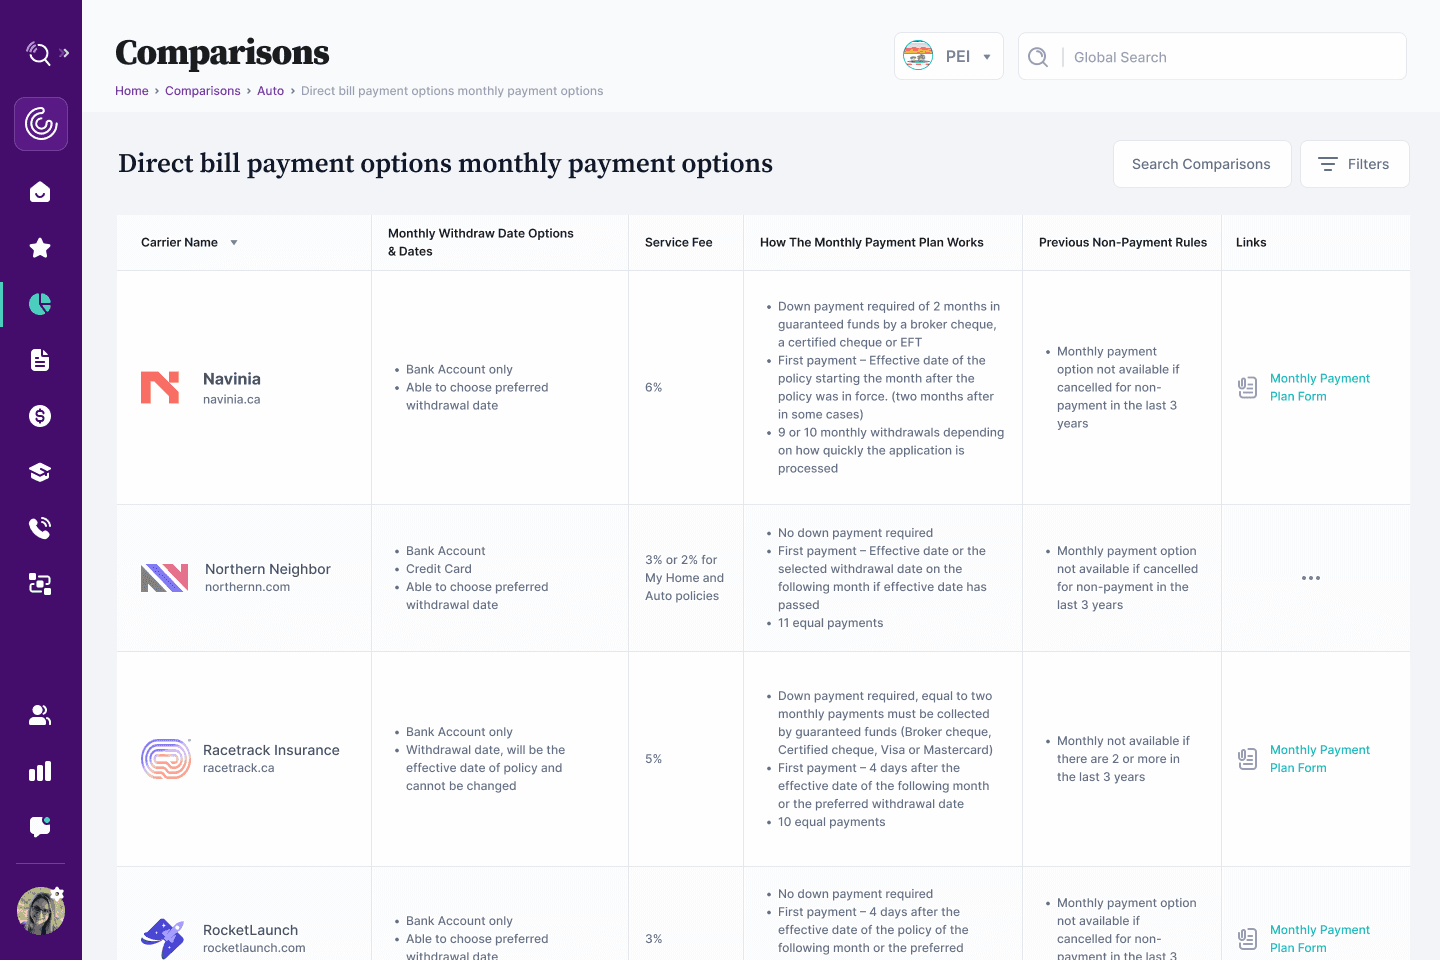Click the phone call icon in sidebar
The image size is (1440, 960).
pyautogui.click(x=40, y=528)
